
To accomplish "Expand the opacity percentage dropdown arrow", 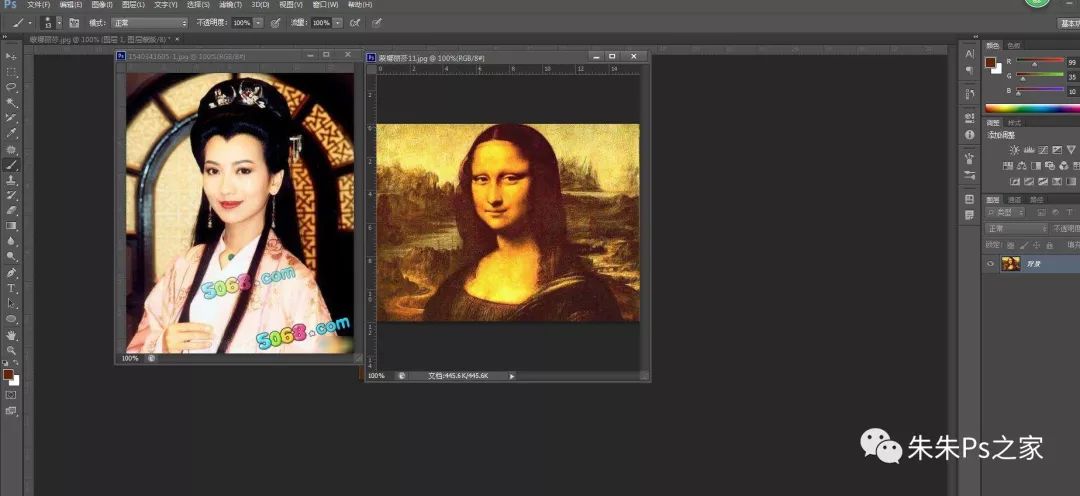I will (259, 22).
